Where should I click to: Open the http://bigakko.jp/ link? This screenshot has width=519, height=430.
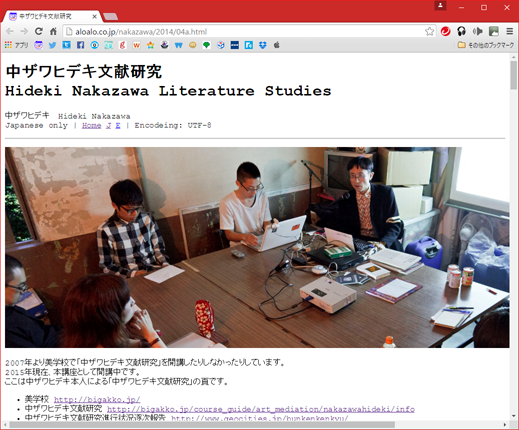click(97, 399)
